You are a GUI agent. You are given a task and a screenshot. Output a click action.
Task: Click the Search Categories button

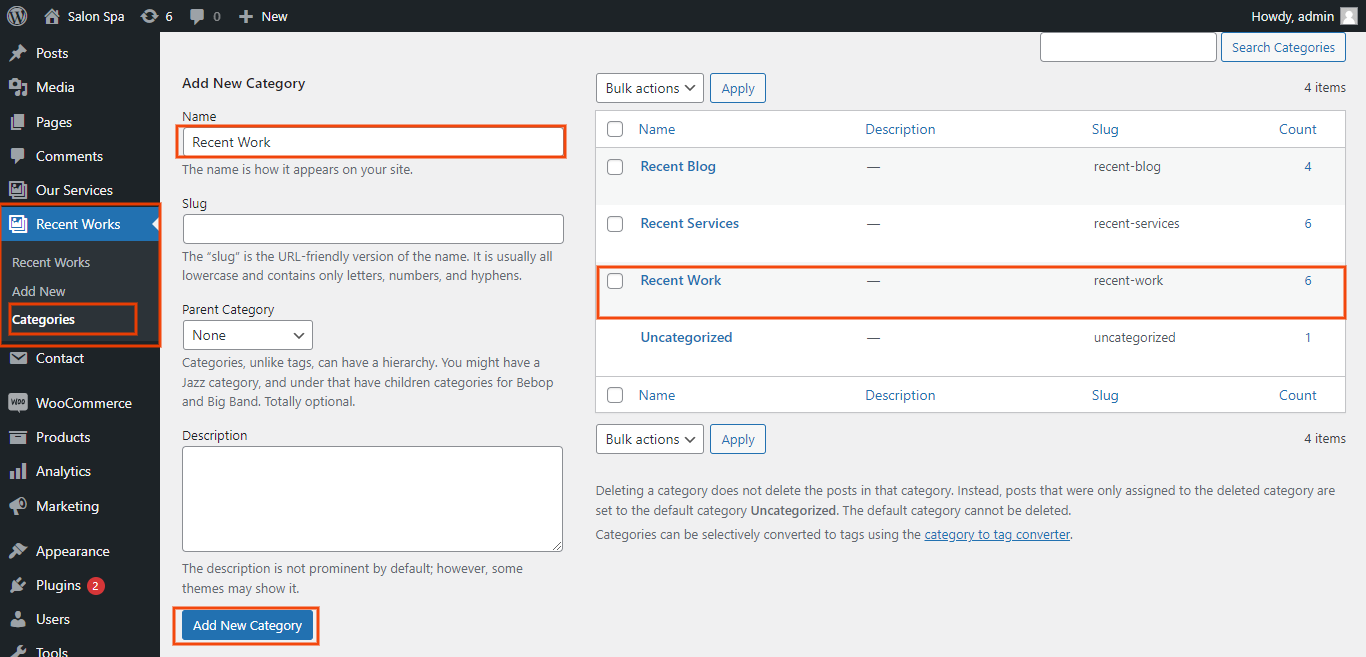1283,47
